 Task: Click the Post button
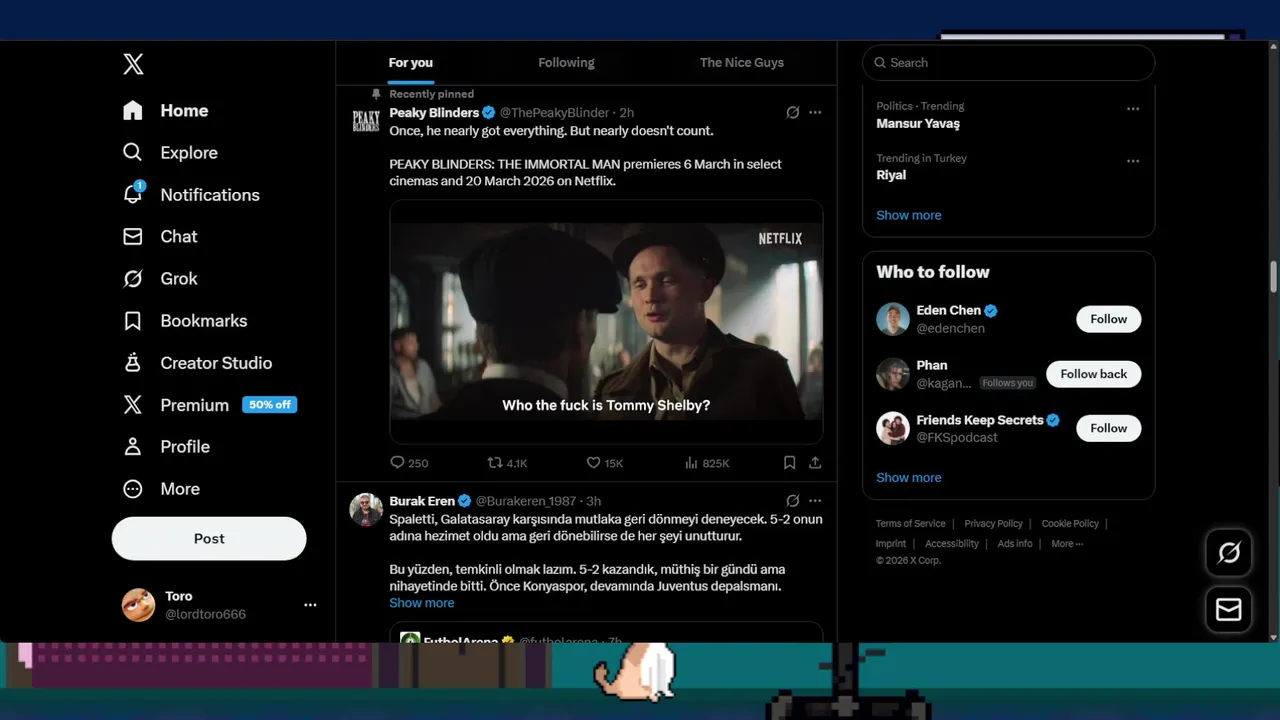click(x=209, y=538)
